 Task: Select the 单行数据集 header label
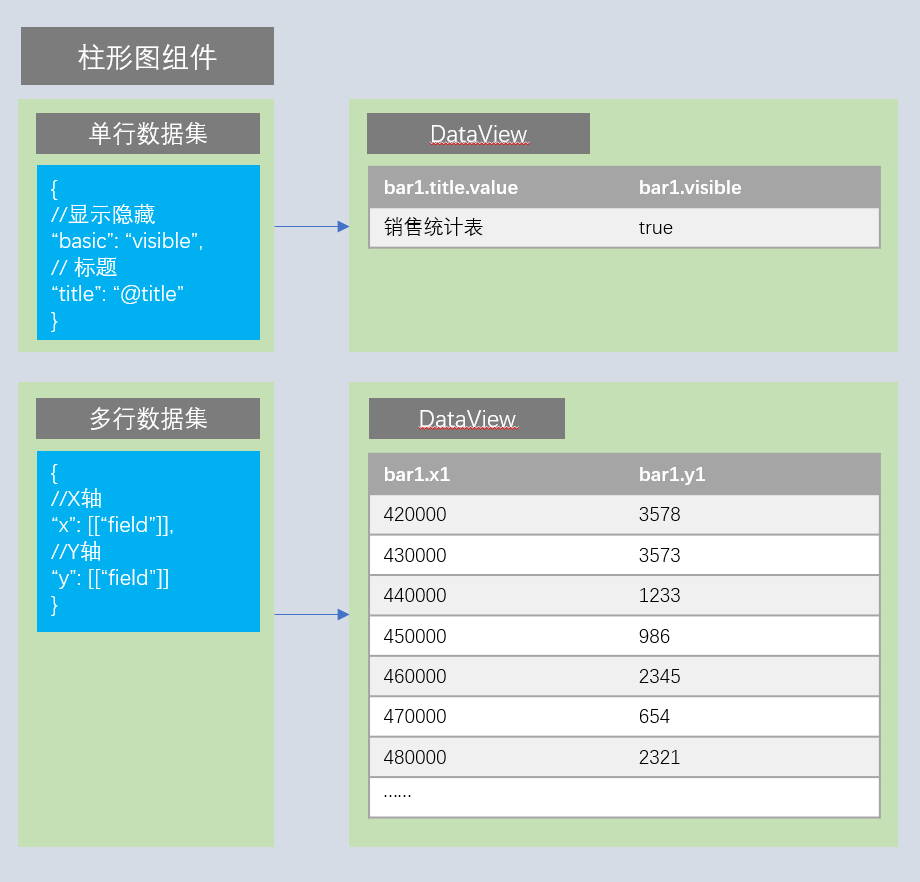coord(148,134)
